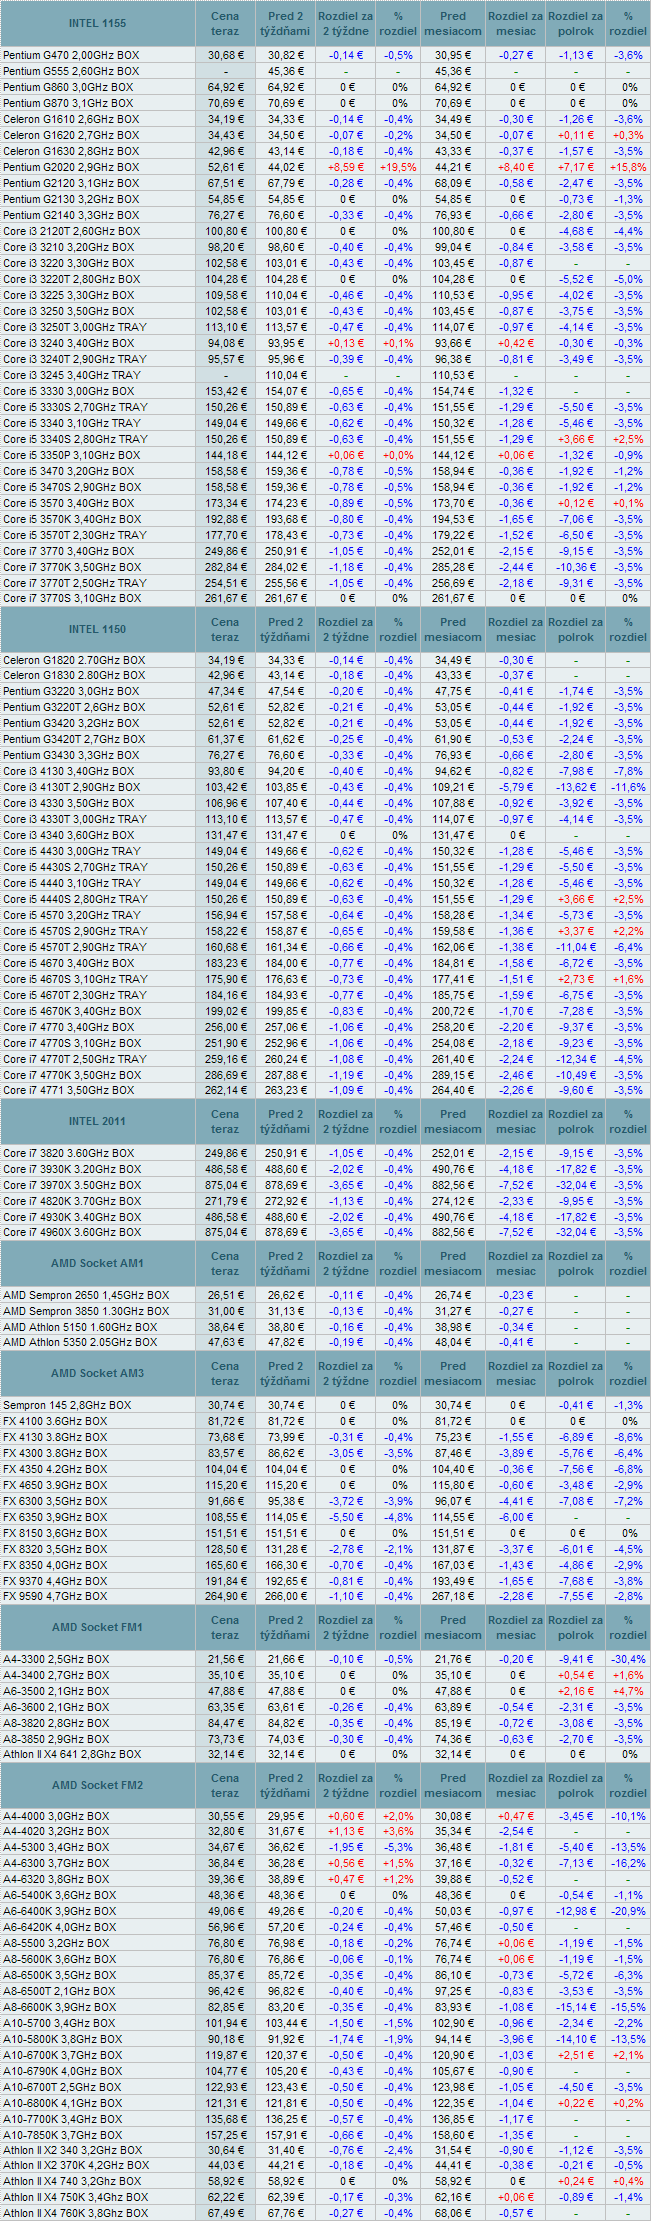Viewport: 651px width, 2221px height.
Task: Click the AMD Socket FM1 section header
Action: (97, 1627)
